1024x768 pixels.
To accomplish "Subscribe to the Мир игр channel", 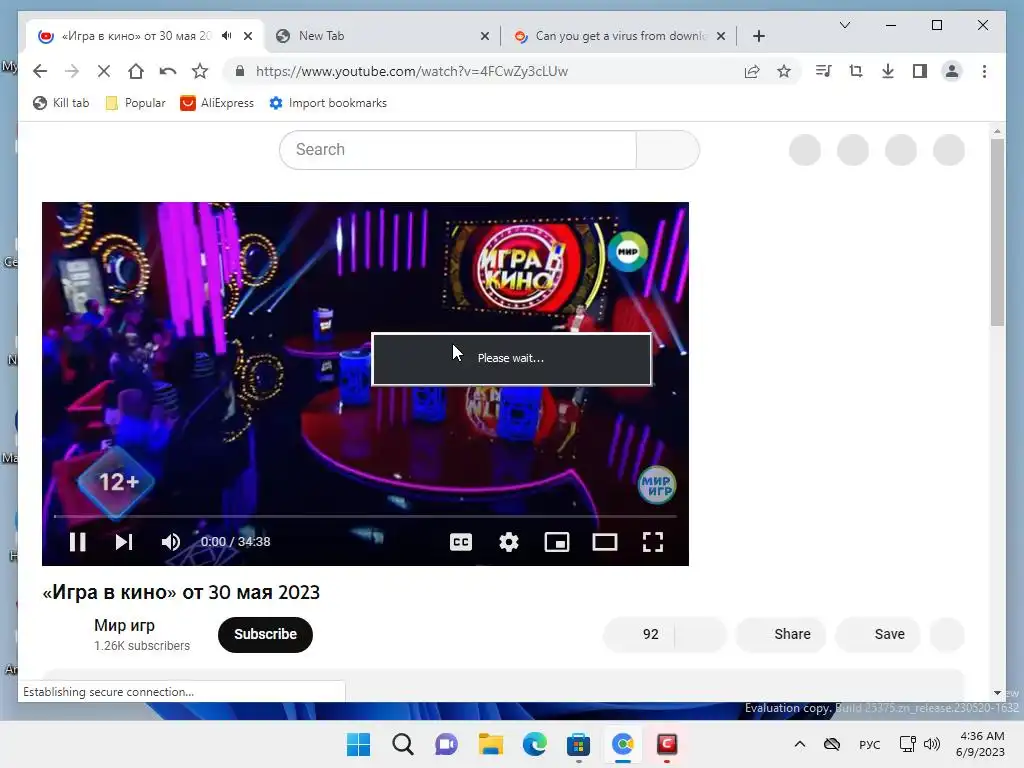I will point(265,635).
